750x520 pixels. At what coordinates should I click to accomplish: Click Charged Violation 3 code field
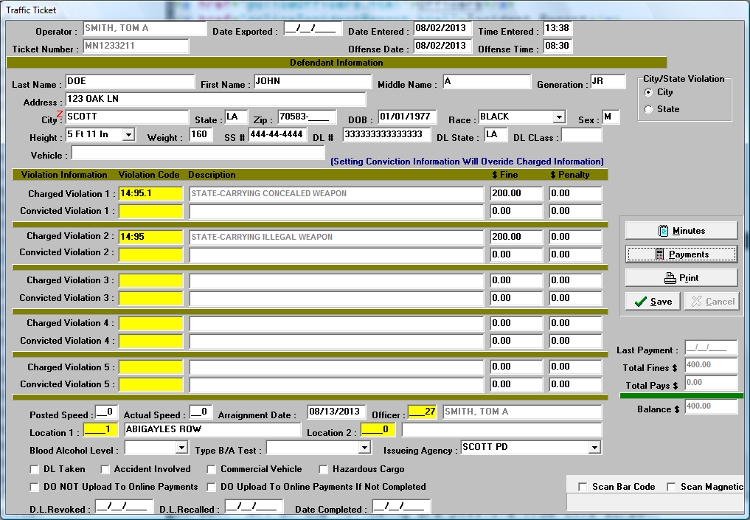point(151,281)
